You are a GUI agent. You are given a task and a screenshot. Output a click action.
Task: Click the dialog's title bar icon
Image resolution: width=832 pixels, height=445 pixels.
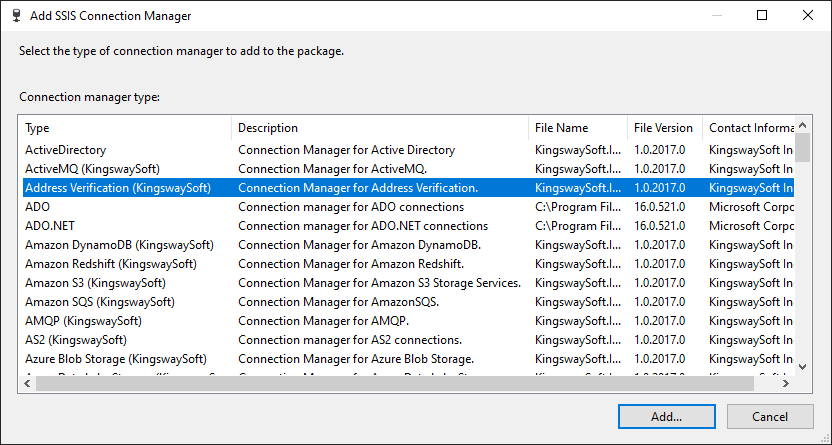tap(16, 15)
